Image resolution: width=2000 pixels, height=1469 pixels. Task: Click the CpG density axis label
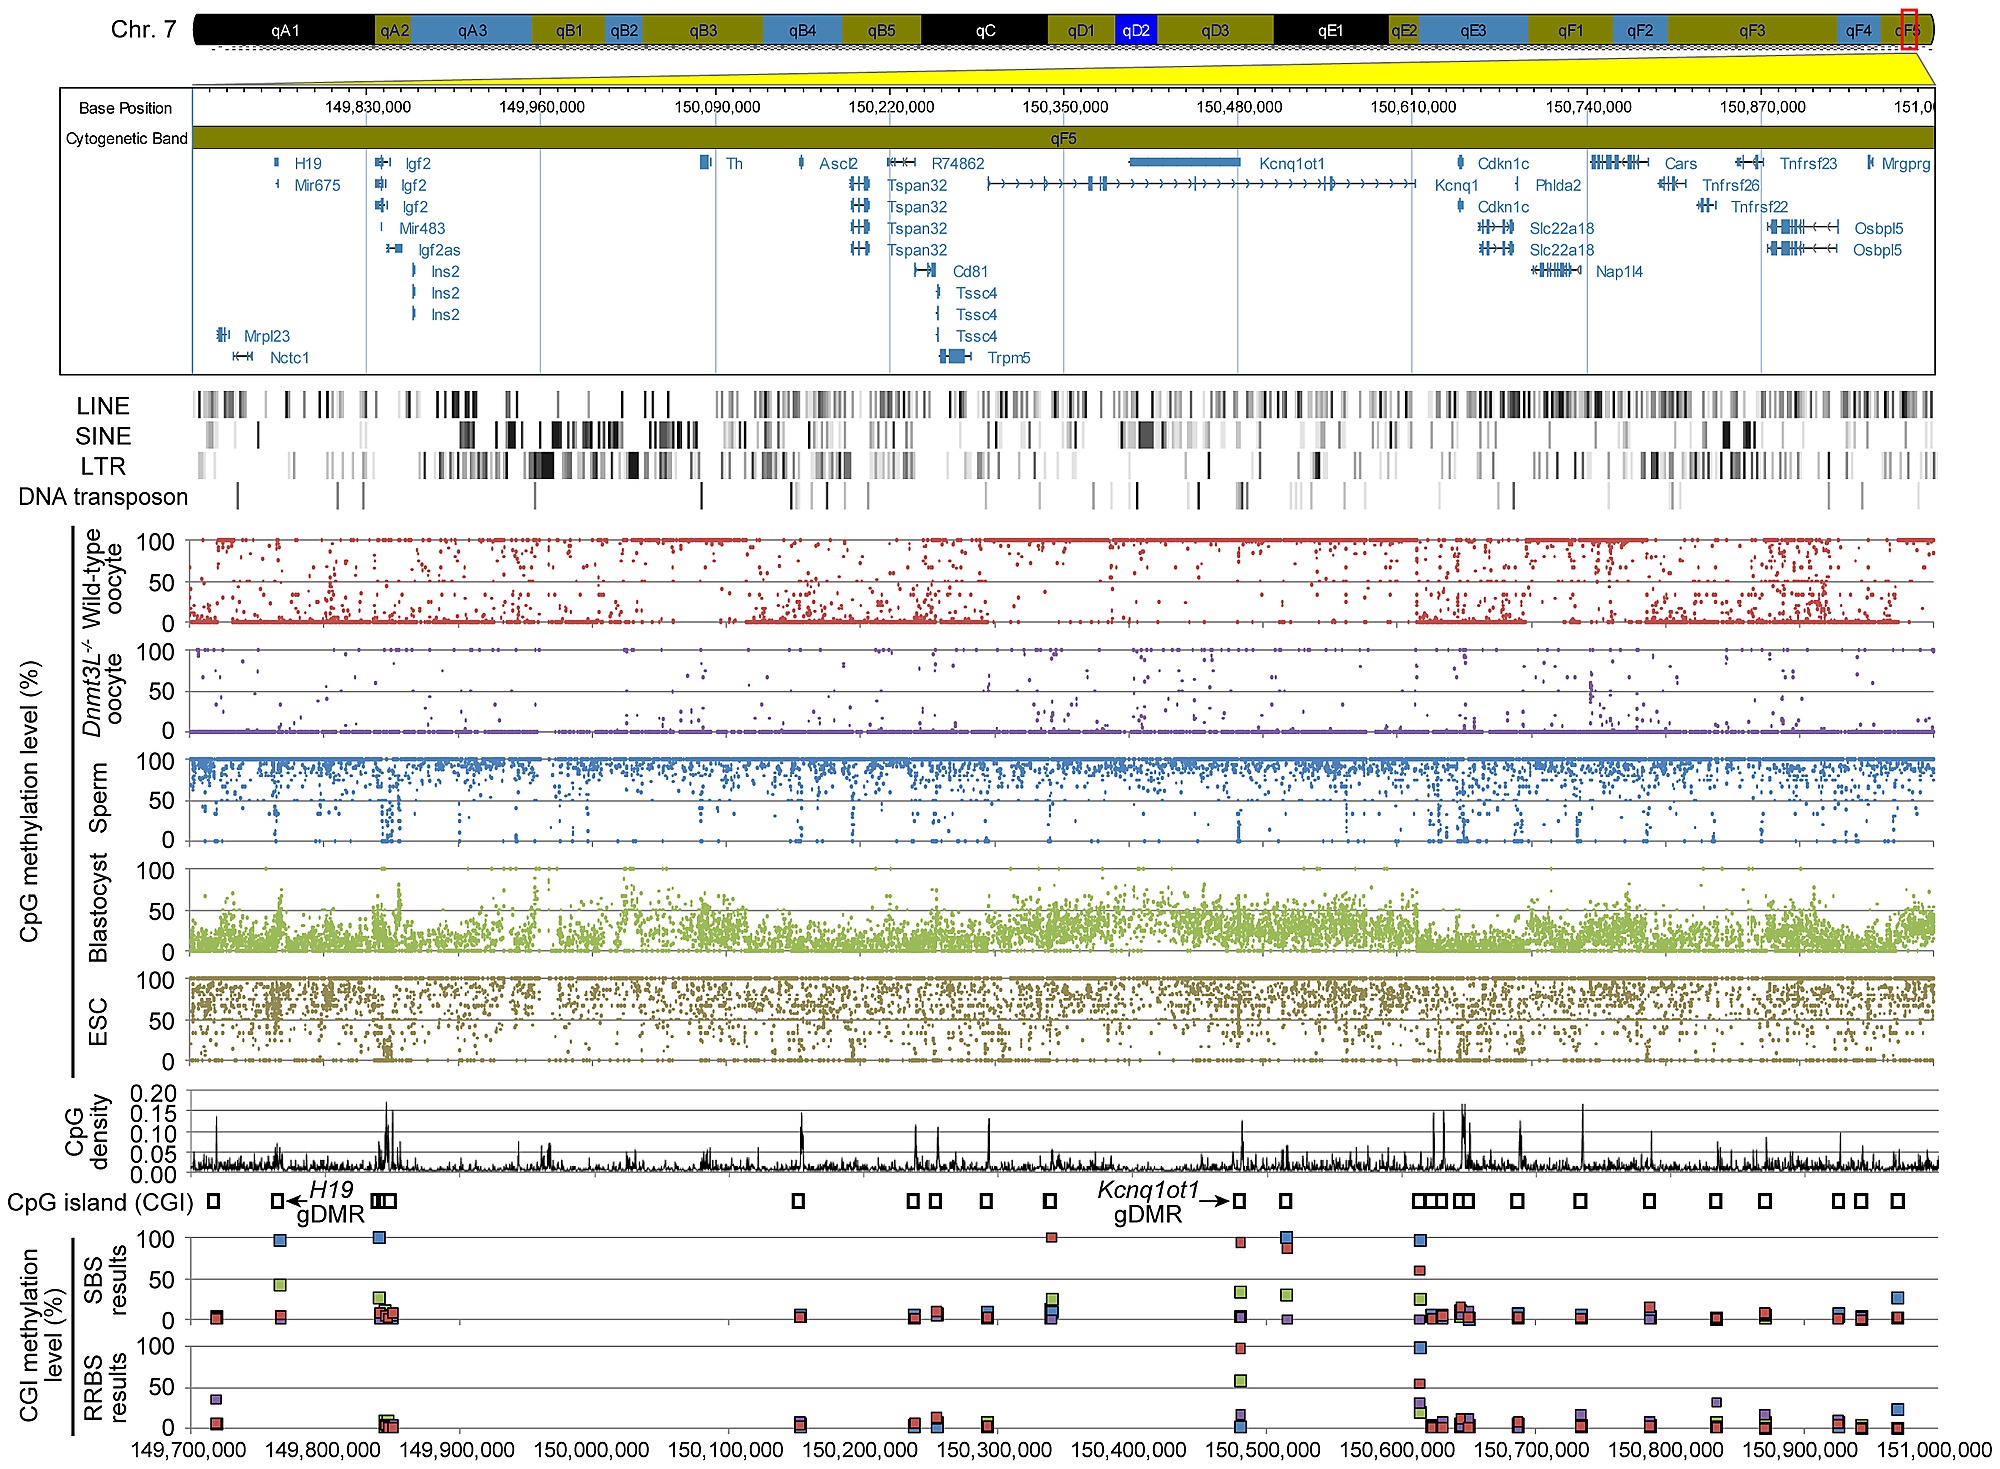click(x=87, y=1131)
